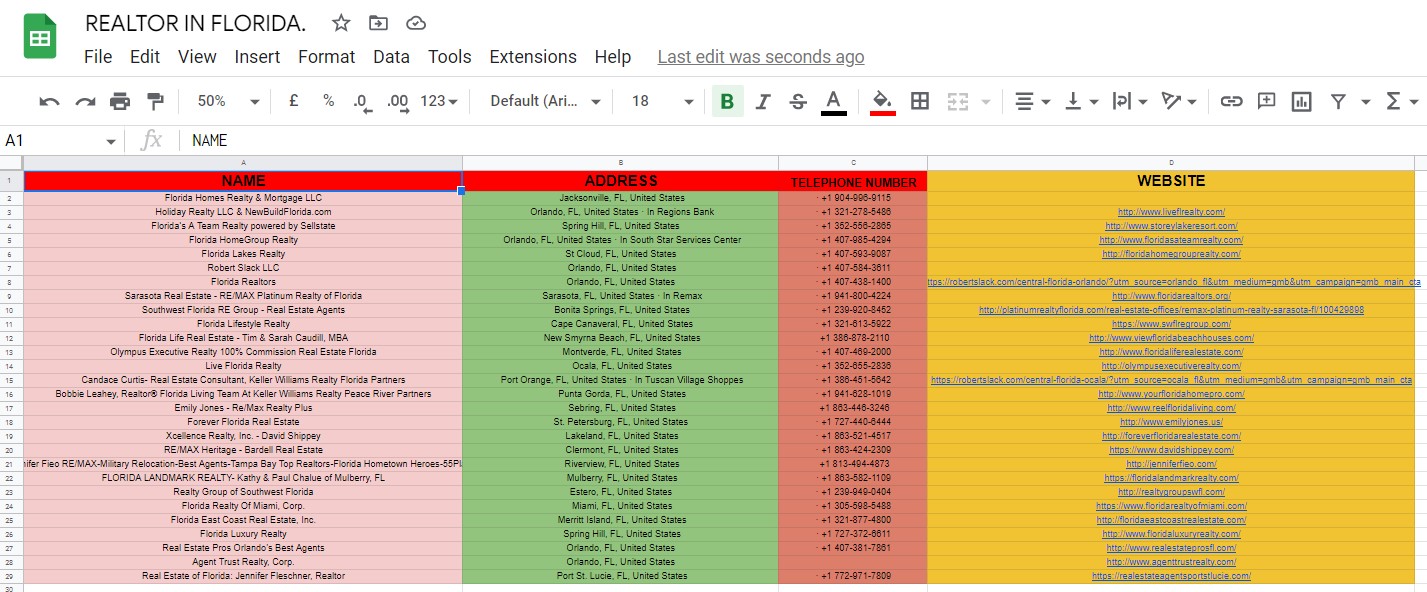This screenshot has width=1427, height=592.
Task: Open the File menu
Action: (x=98, y=57)
